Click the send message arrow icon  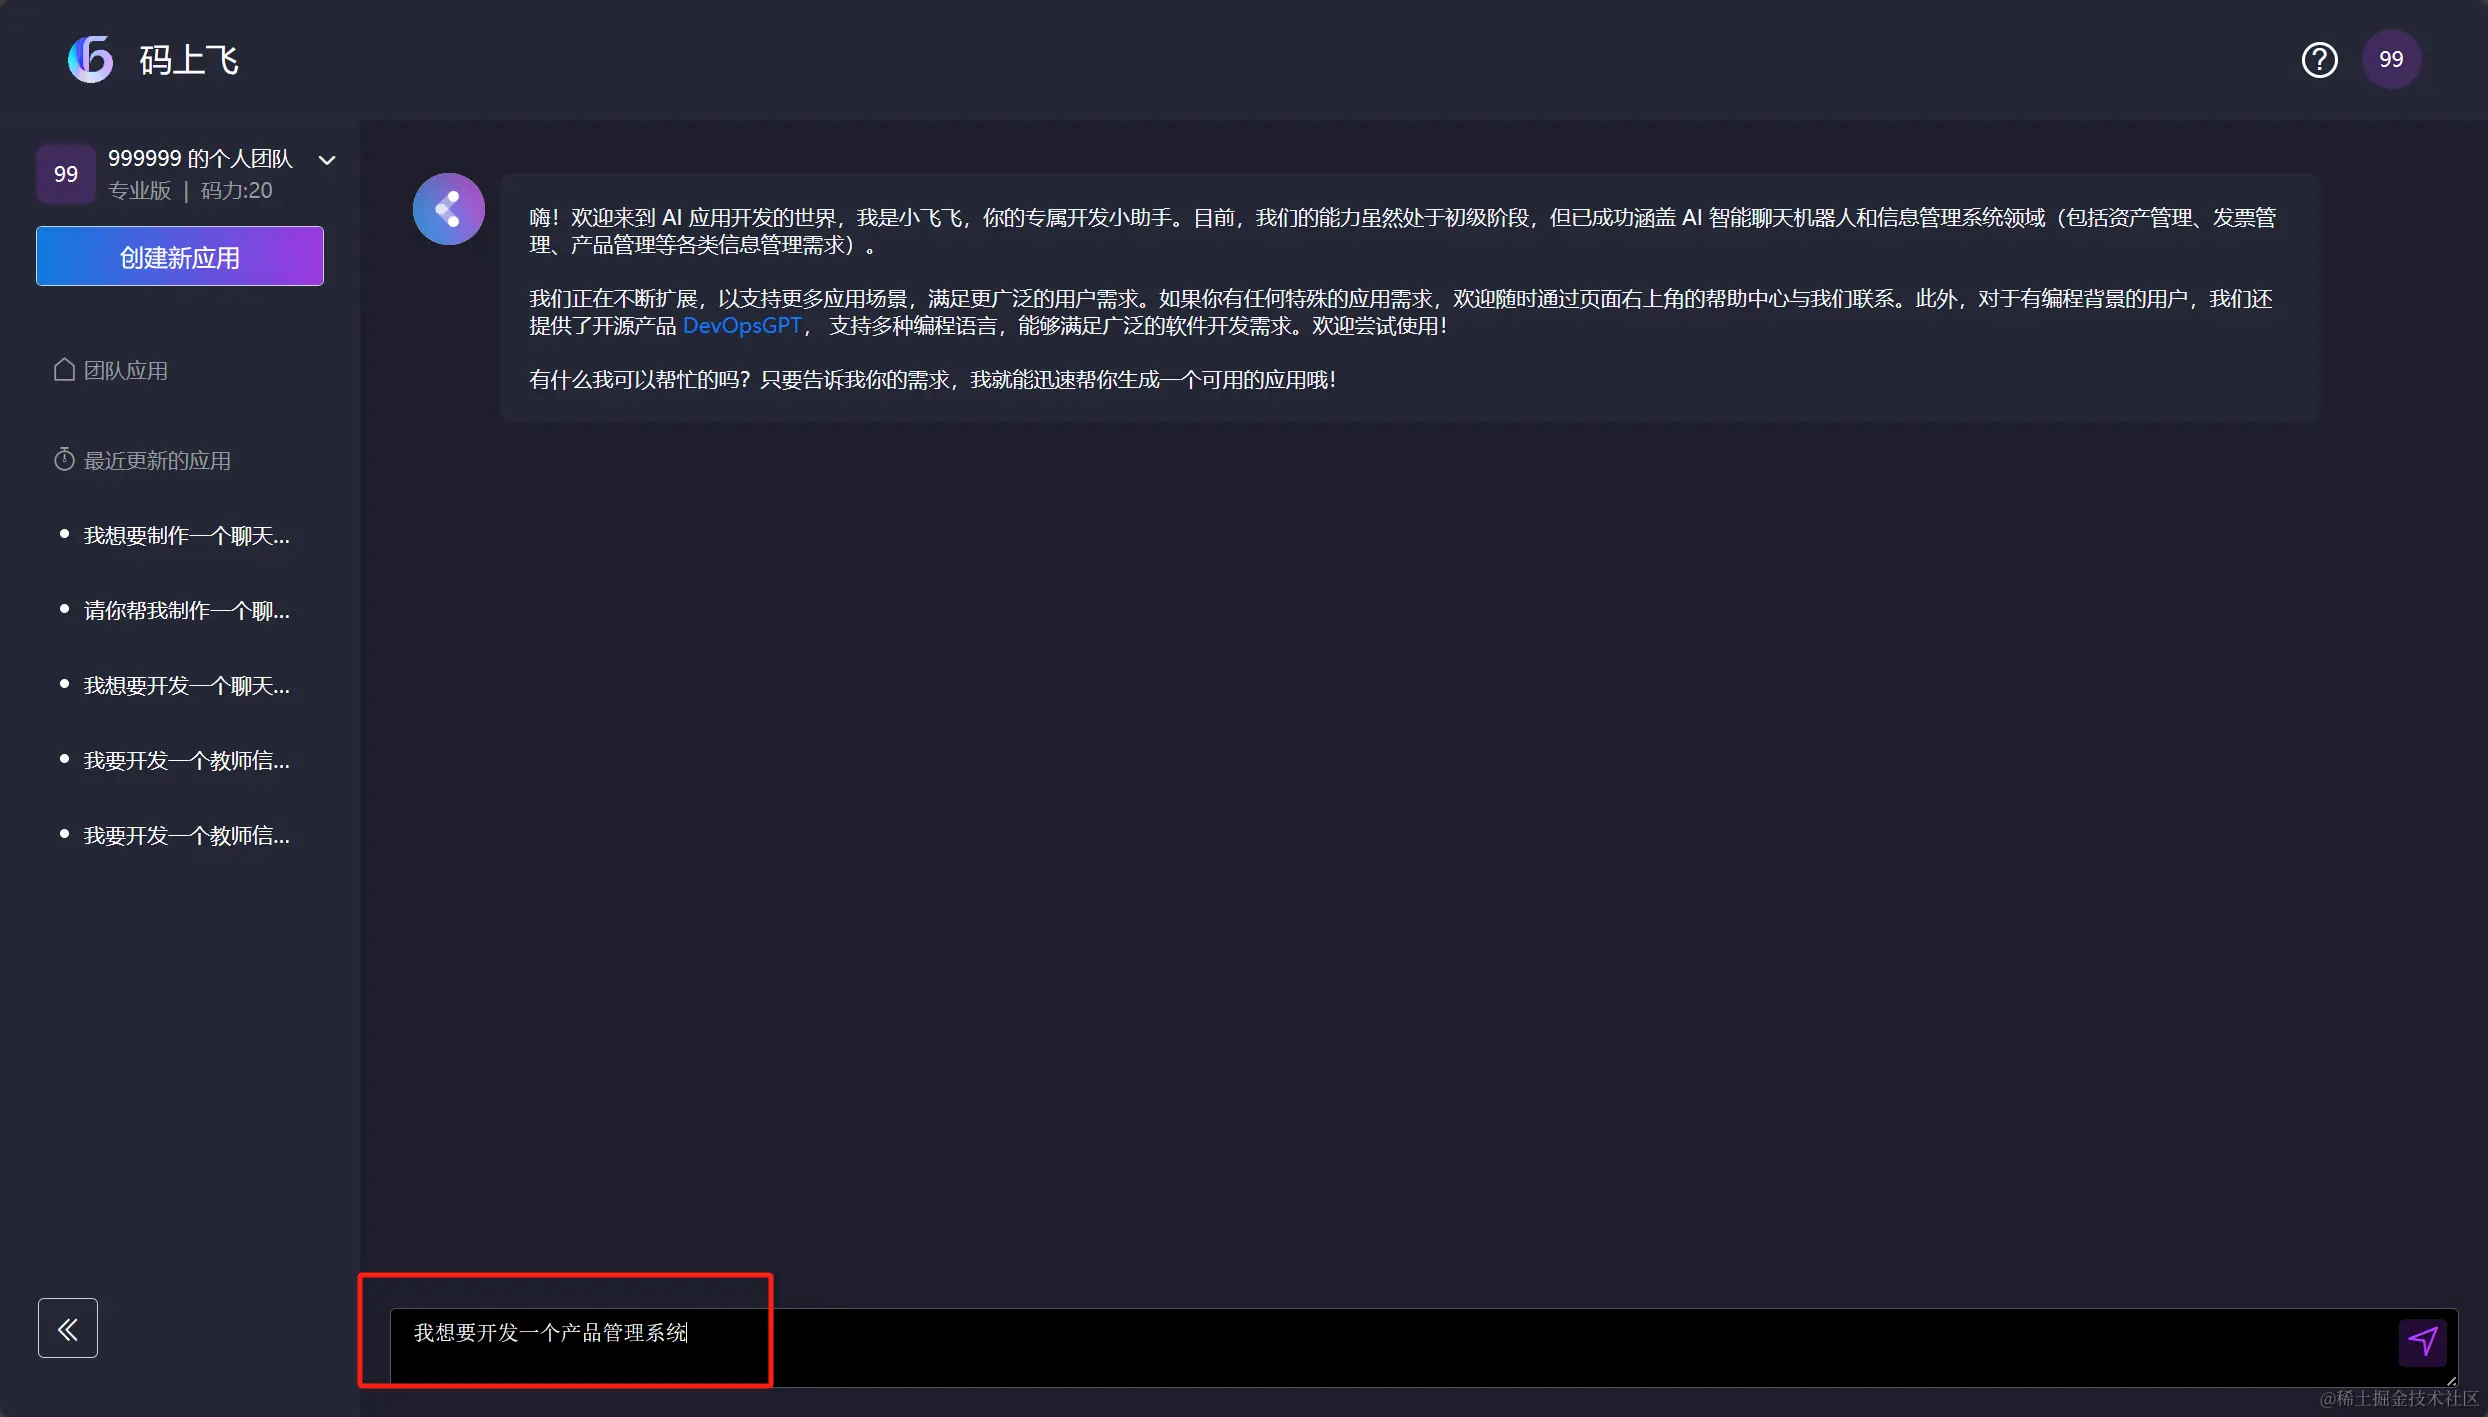[2422, 1340]
